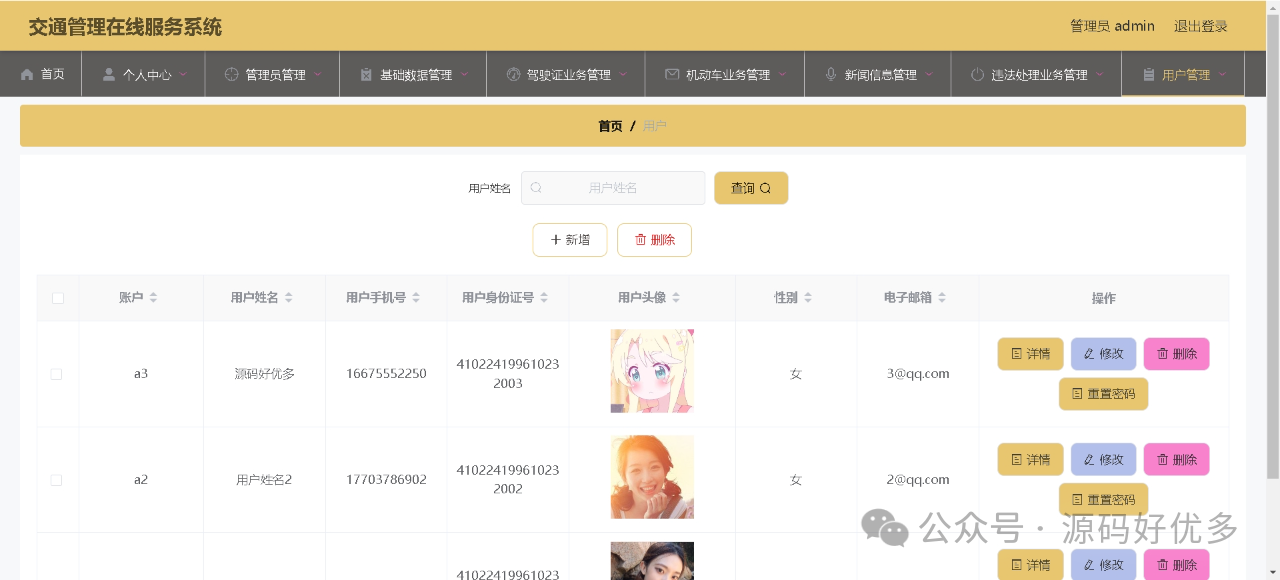Click 重置密码 for user a2
This screenshot has height=580, width=1280.
(x=1103, y=500)
